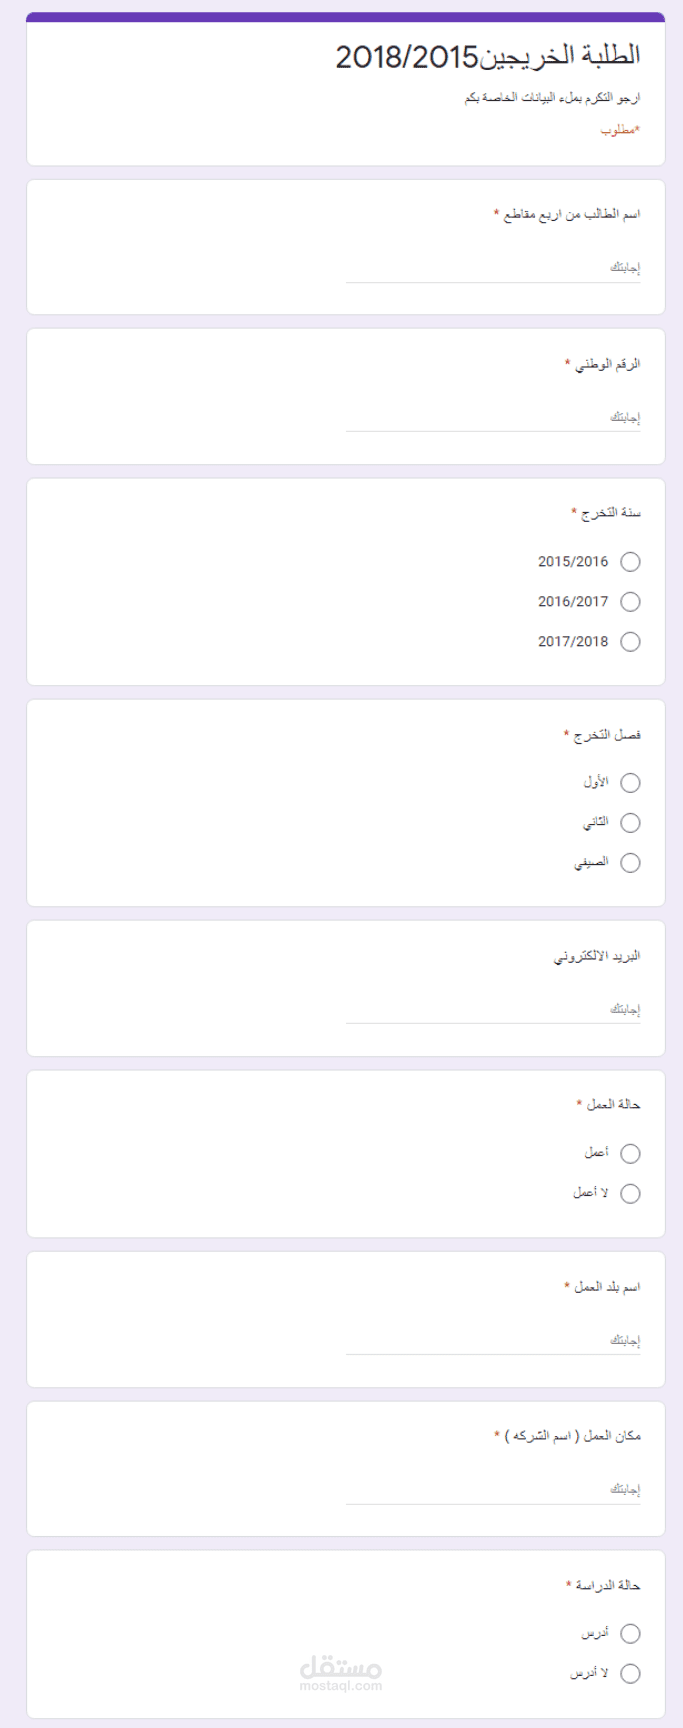This screenshot has height=1728, width=683.
Task: Select the الصيفي semester radio button
Action: click(x=630, y=863)
